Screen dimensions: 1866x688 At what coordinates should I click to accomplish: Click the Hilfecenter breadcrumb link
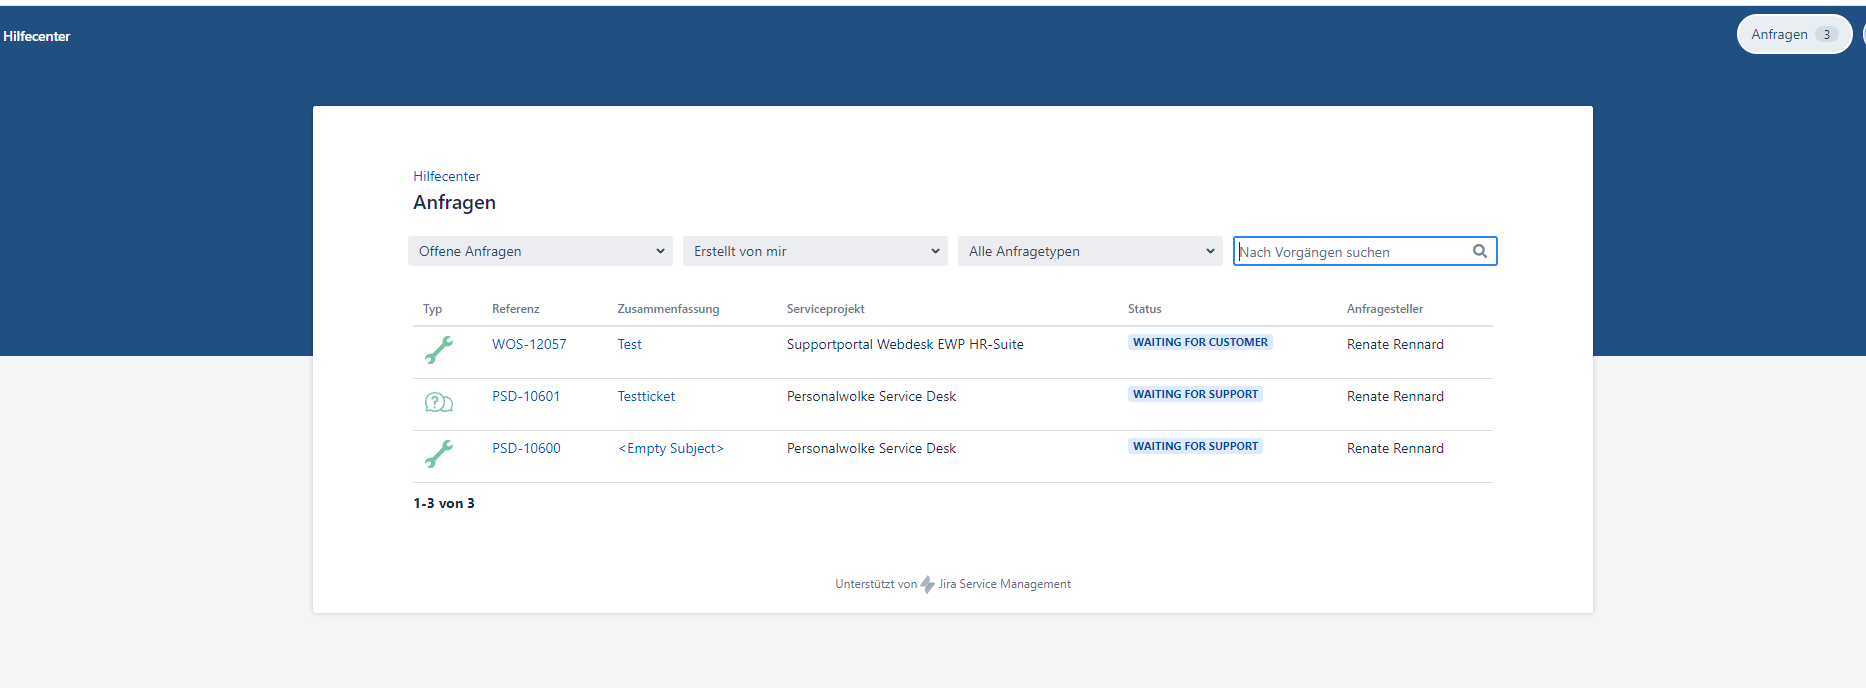click(x=446, y=176)
